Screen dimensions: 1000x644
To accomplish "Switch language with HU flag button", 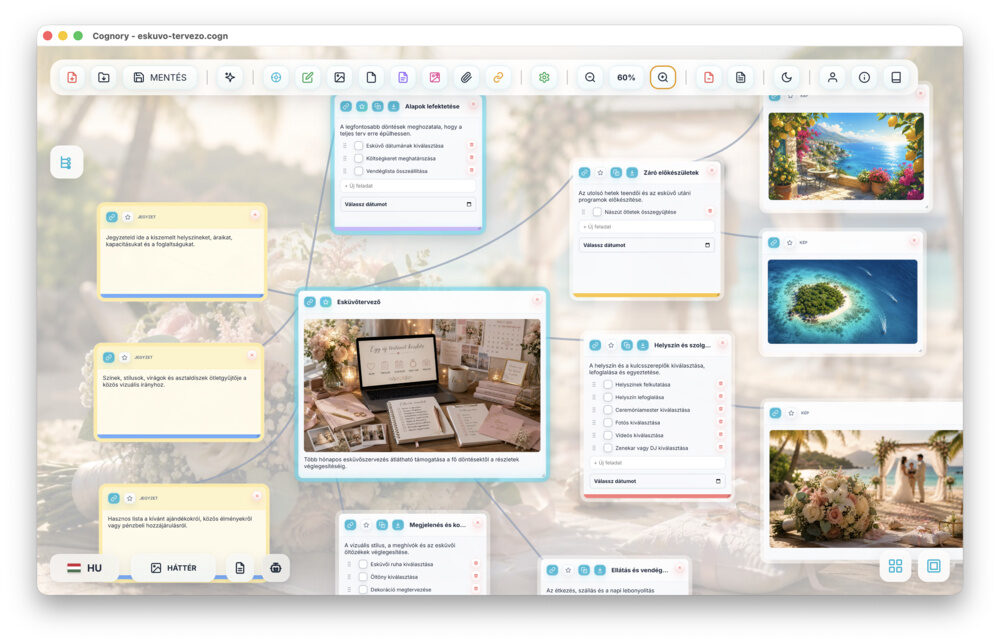I will 85,567.
